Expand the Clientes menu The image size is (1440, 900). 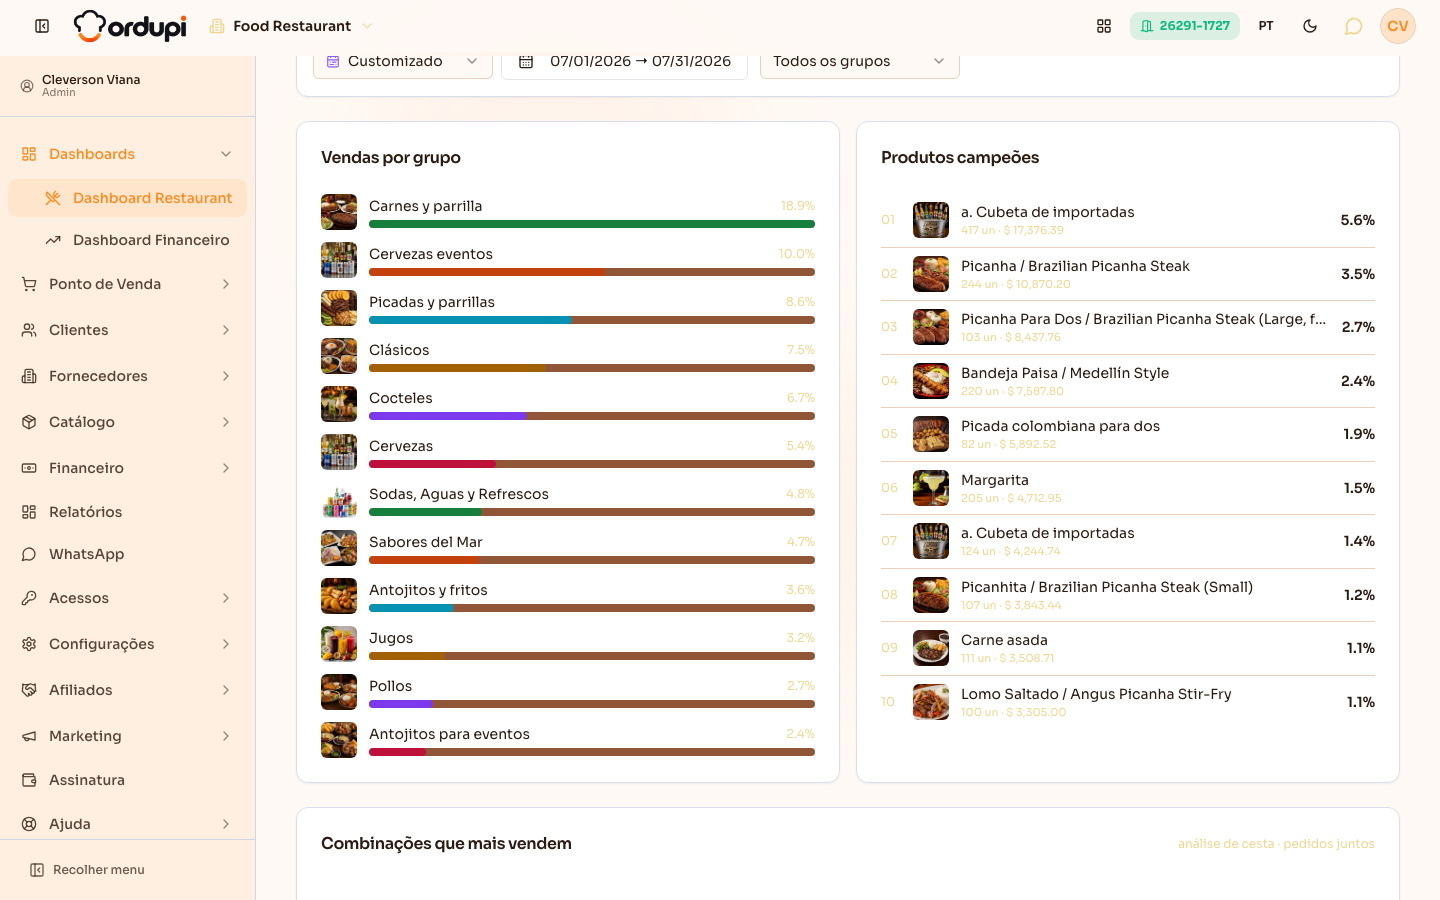(127, 330)
